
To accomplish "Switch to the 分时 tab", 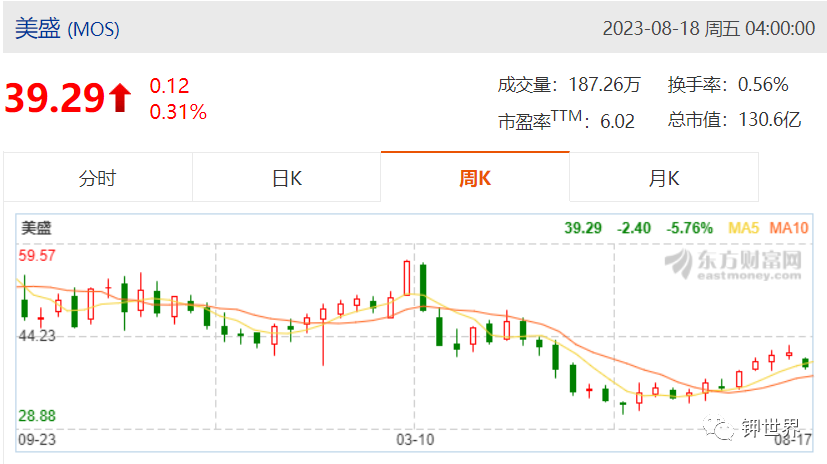I will 98,178.
